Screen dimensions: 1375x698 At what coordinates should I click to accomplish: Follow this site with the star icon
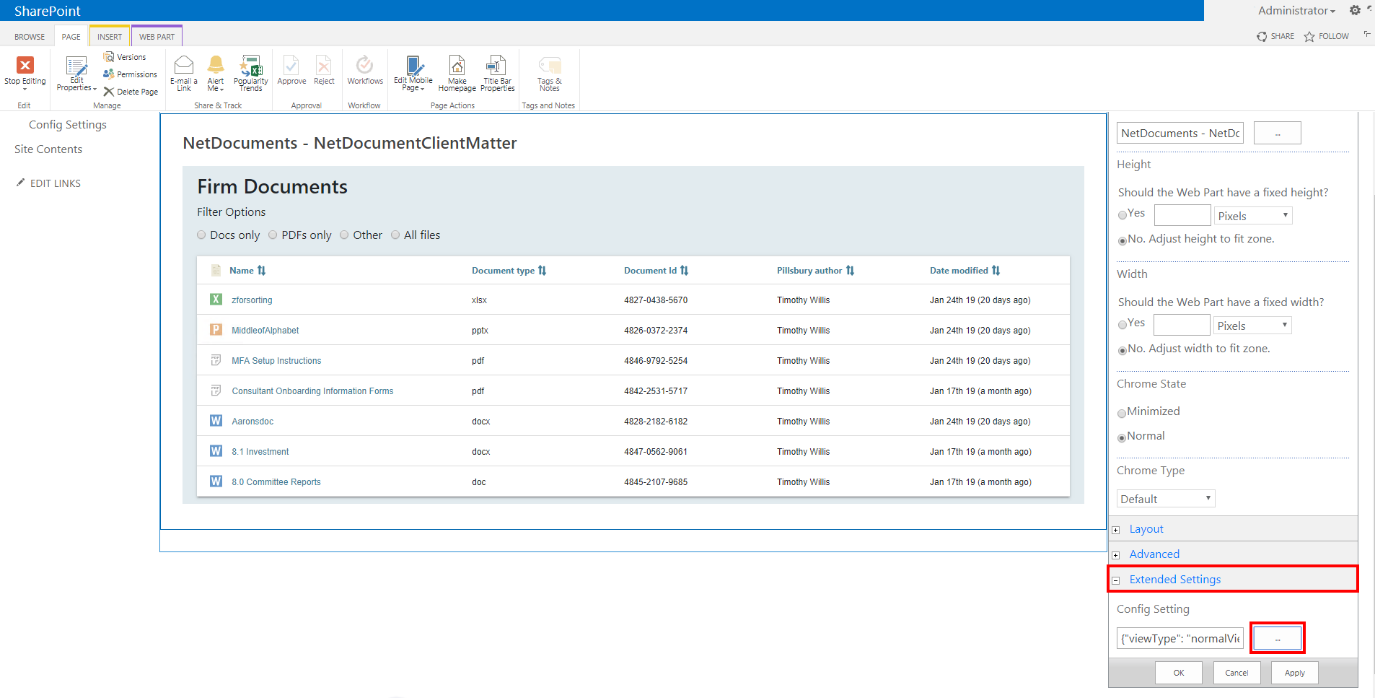1309,36
